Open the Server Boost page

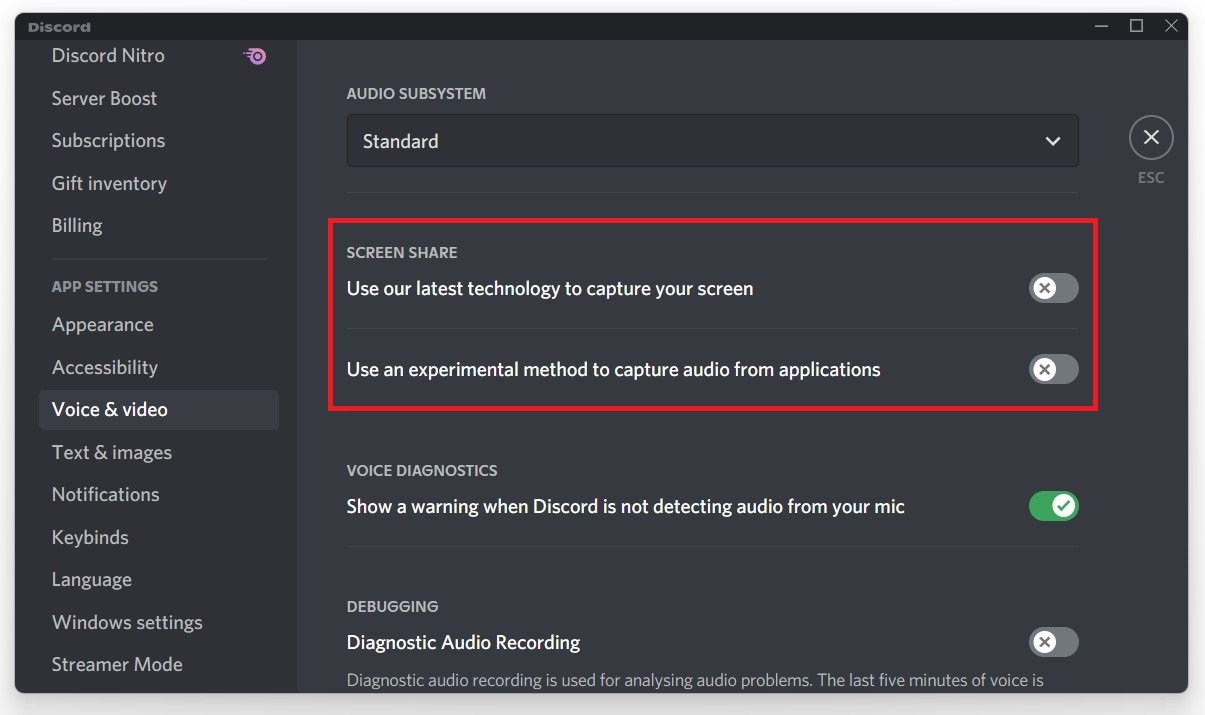click(104, 98)
